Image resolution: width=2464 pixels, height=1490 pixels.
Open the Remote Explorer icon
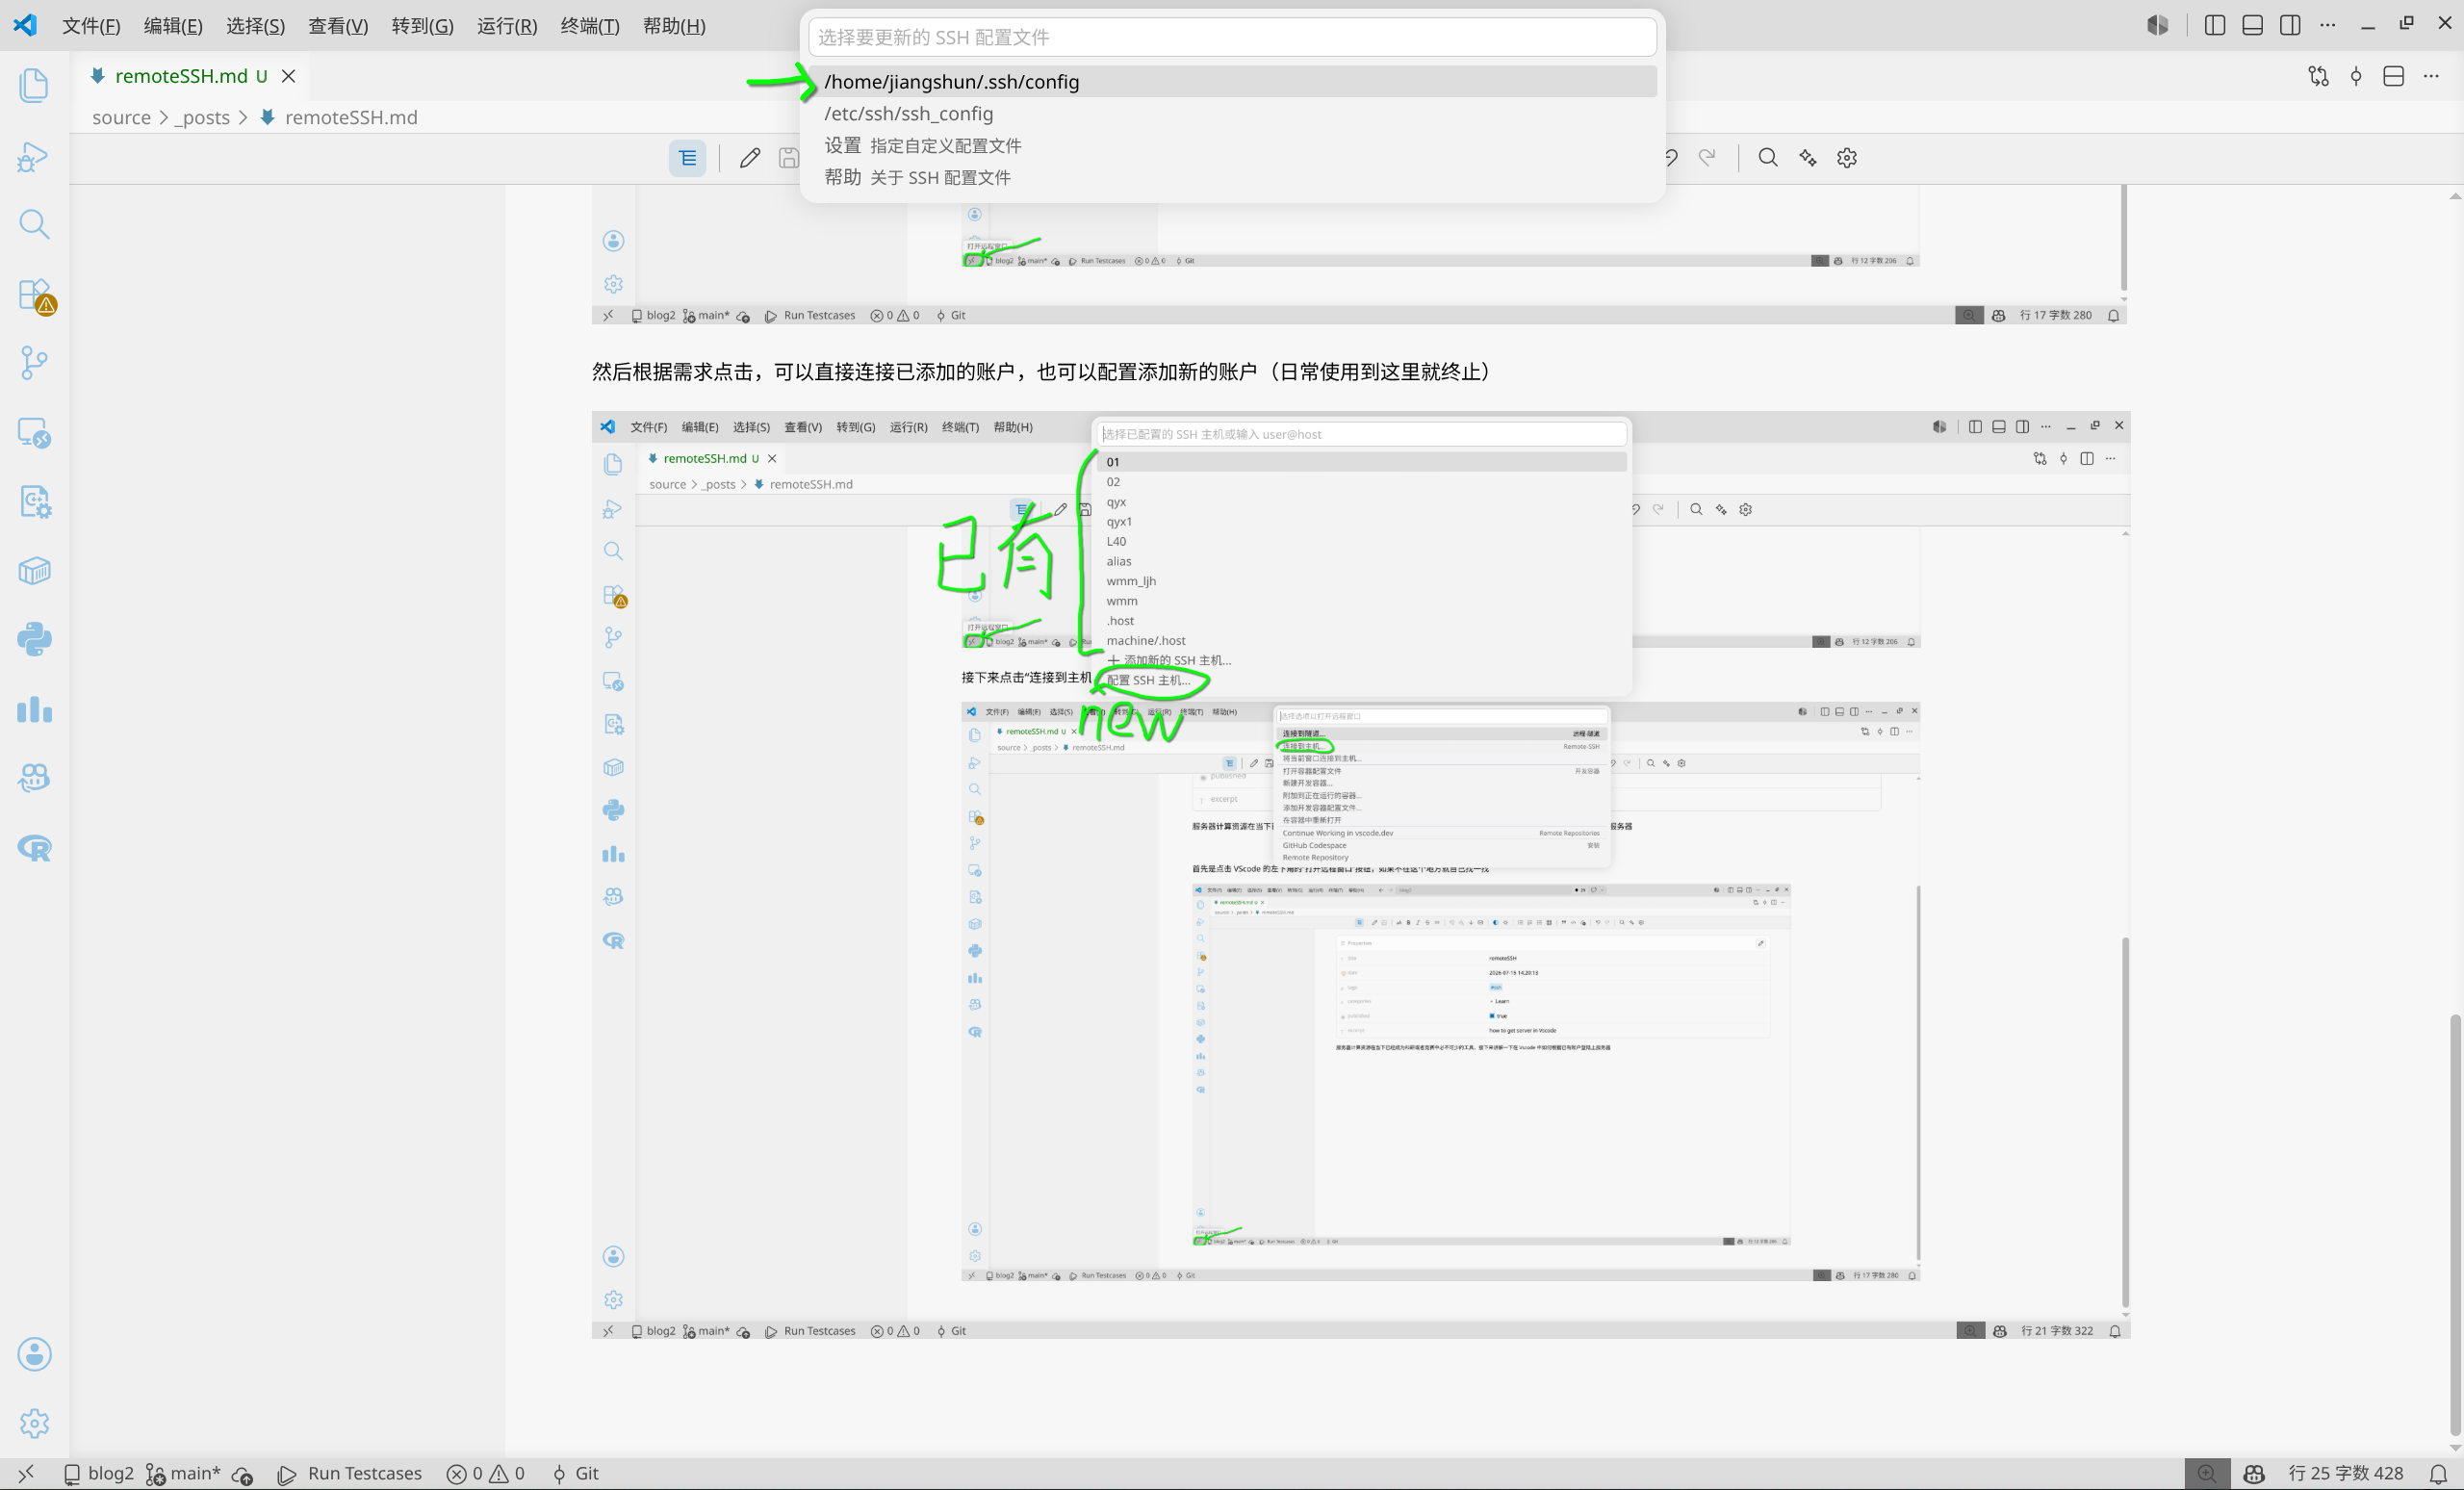[34, 432]
